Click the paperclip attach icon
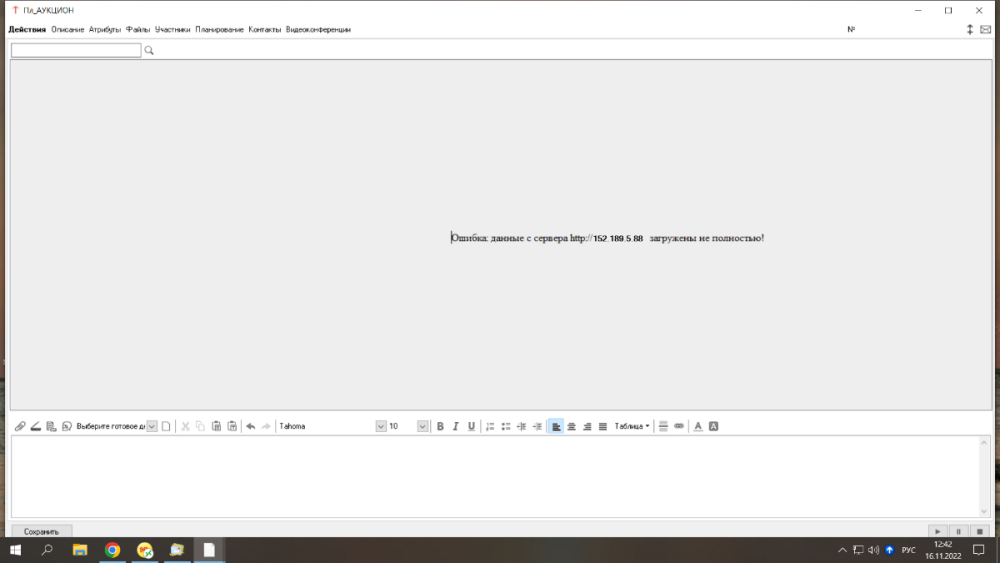The image size is (1000, 563). coord(20,426)
